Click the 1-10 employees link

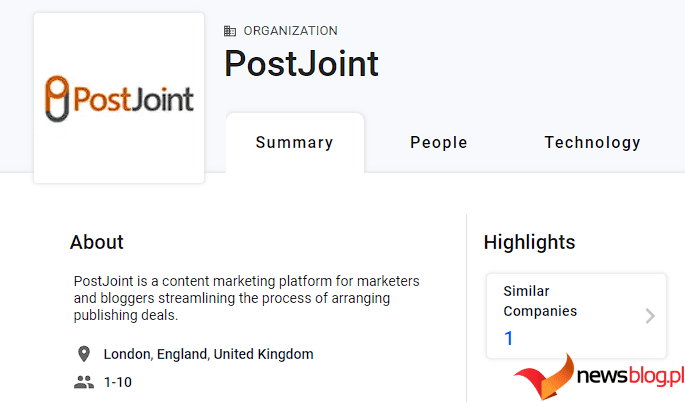click(118, 382)
